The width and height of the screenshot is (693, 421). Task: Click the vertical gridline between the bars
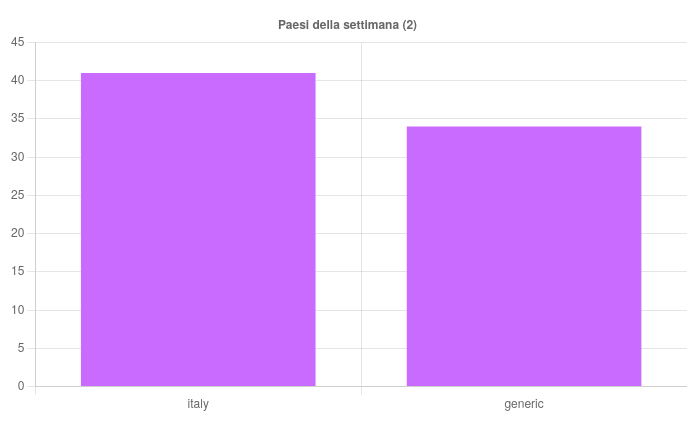point(362,214)
